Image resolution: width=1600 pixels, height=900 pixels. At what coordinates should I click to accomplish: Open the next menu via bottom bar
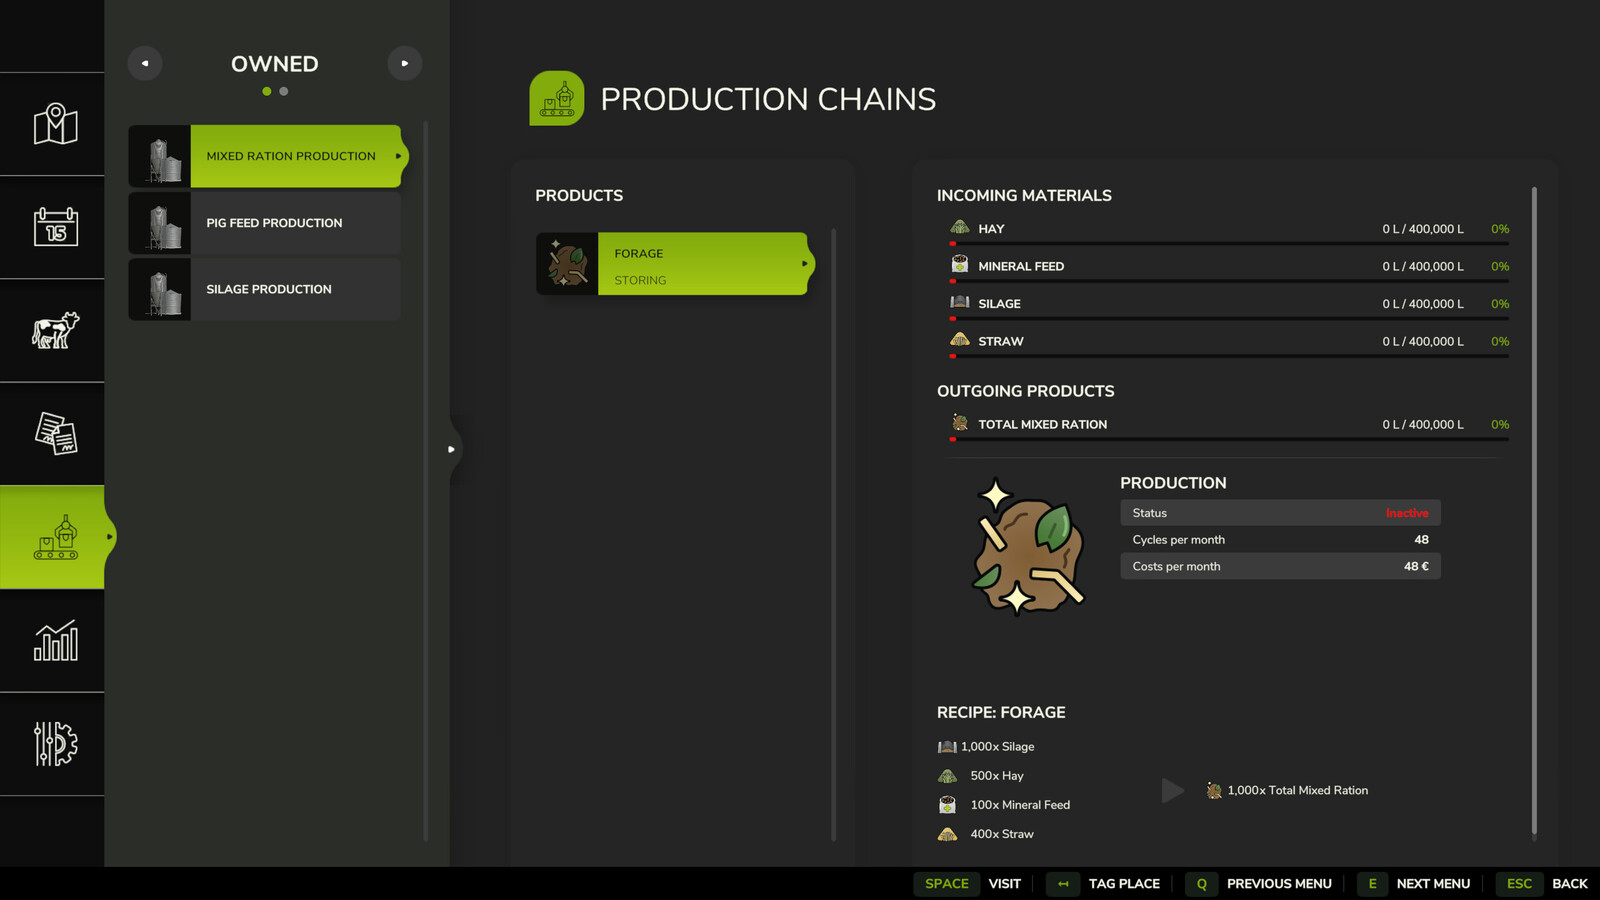pyautogui.click(x=1434, y=883)
